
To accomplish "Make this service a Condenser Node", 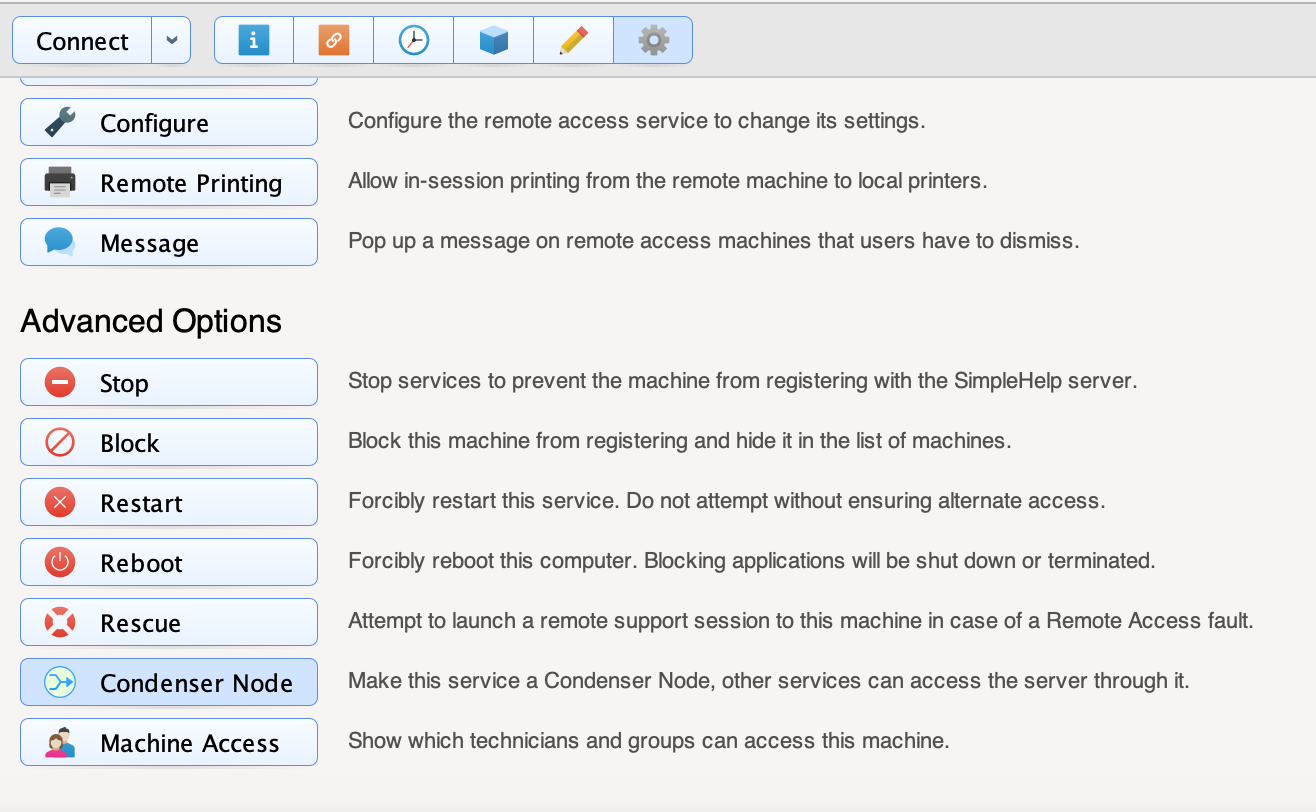I will coord(169,682).
